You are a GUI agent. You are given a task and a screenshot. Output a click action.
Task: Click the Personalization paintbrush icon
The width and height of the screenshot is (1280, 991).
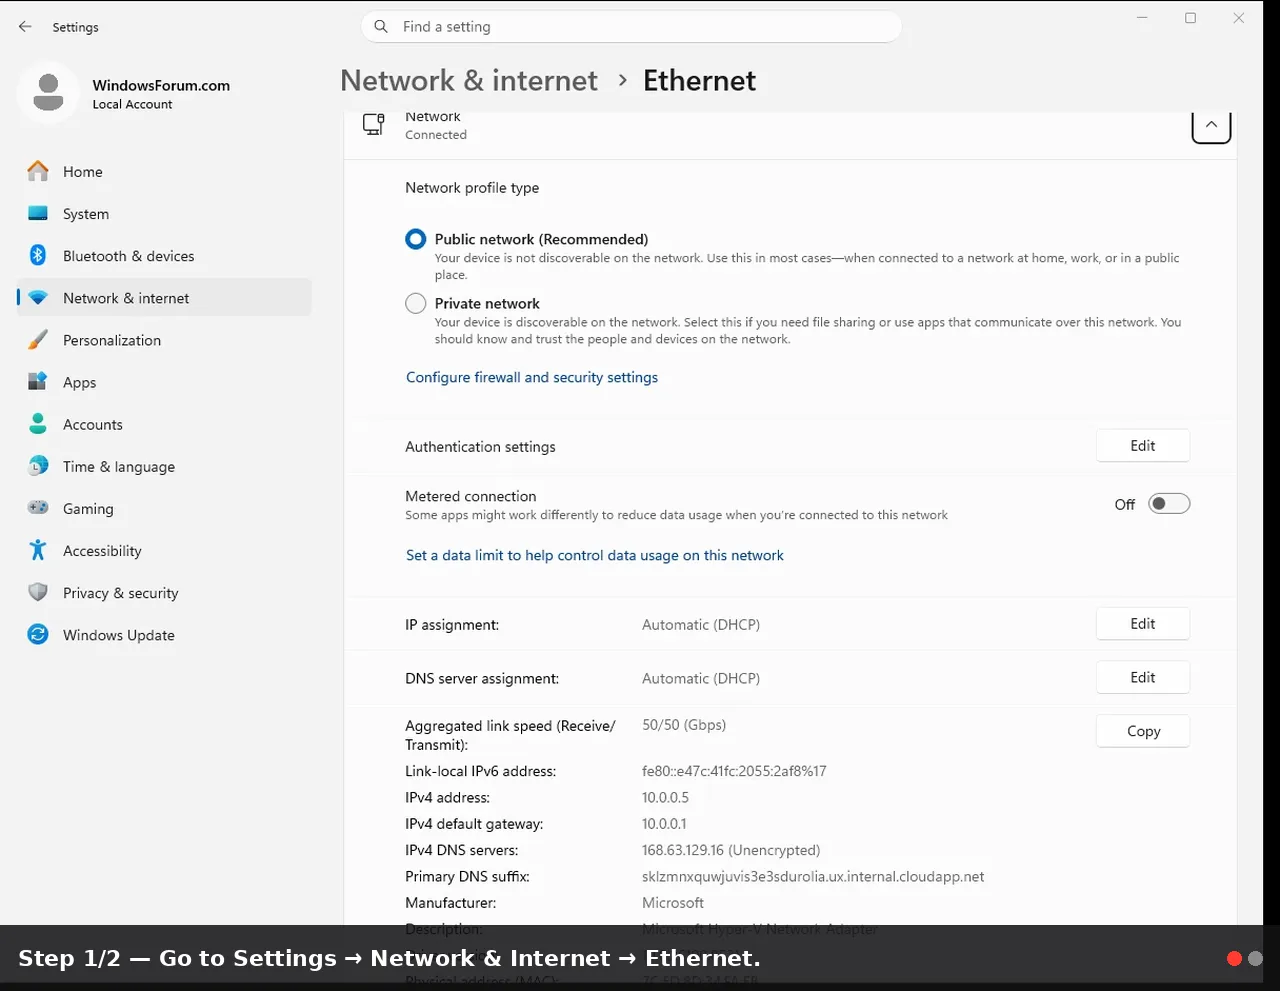(x=38, y=340)
